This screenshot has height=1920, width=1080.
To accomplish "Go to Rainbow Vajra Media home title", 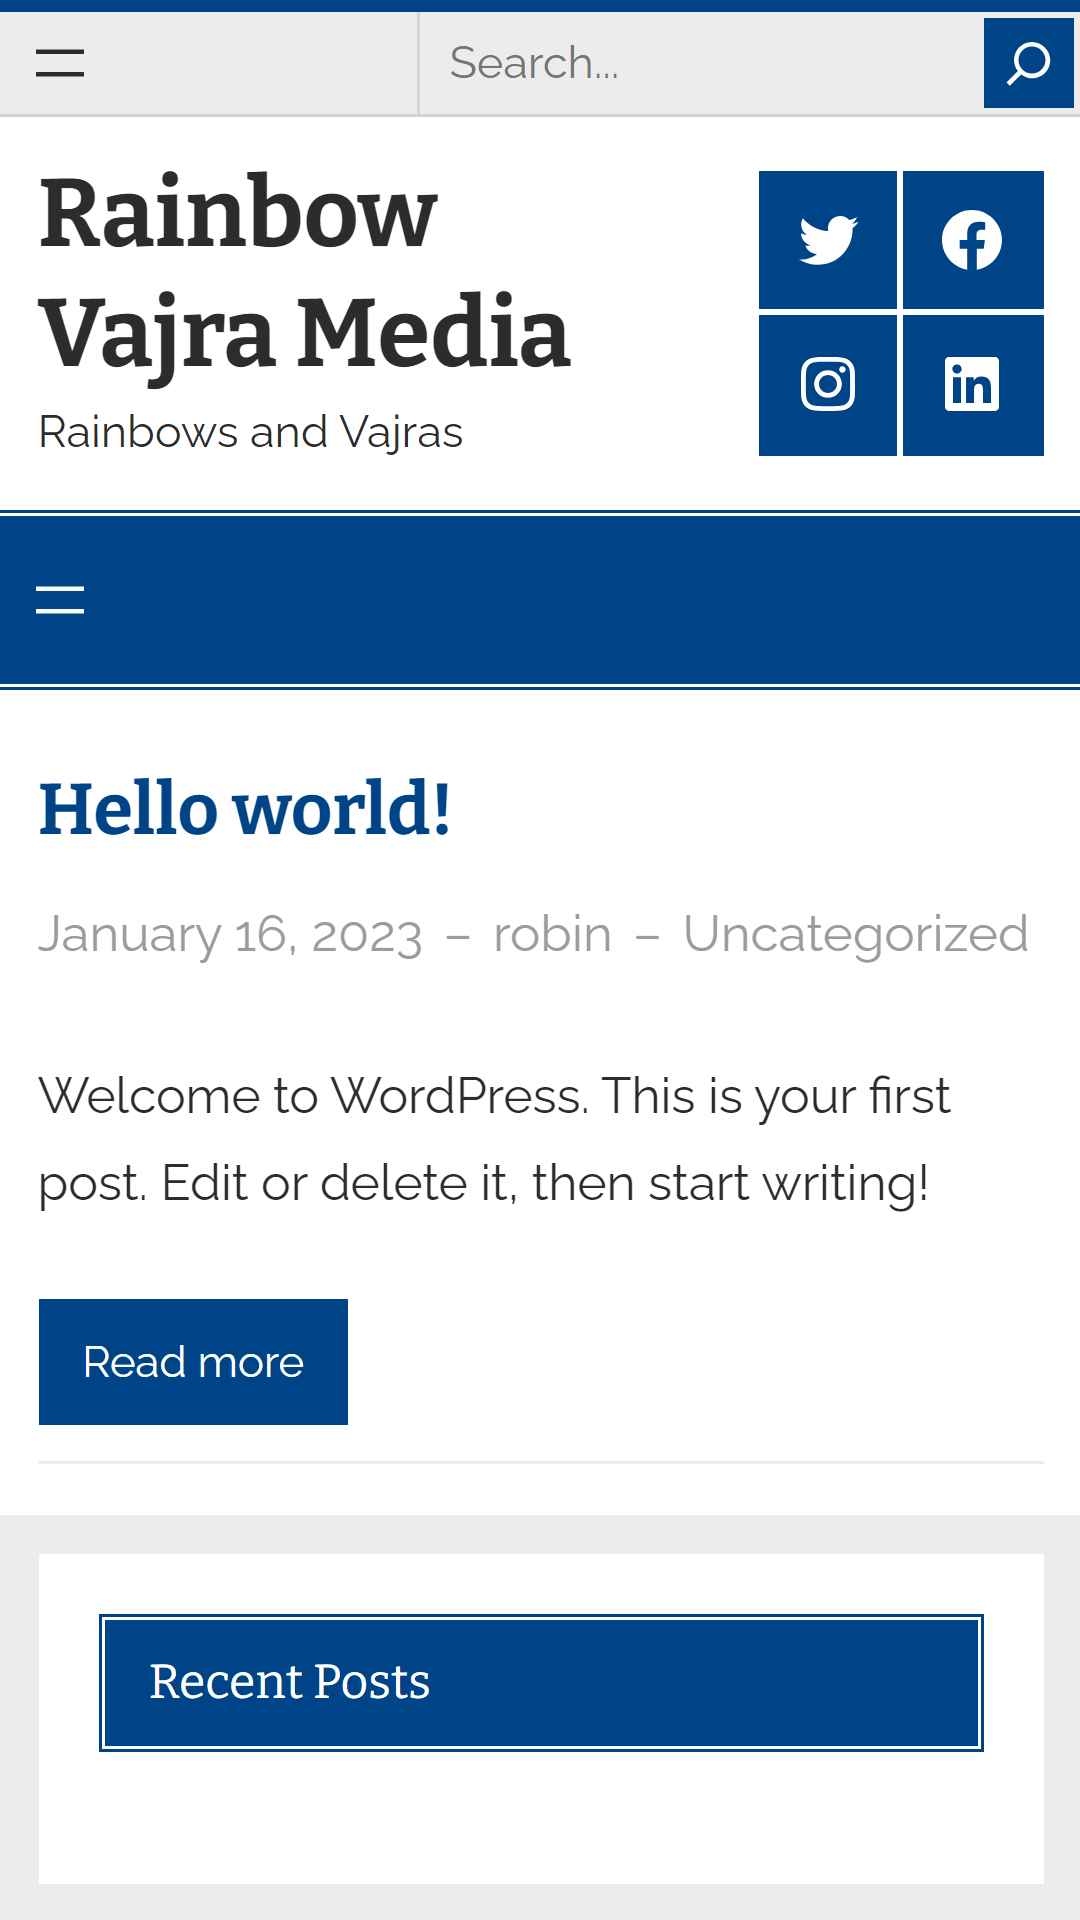I will pos(304,272).
